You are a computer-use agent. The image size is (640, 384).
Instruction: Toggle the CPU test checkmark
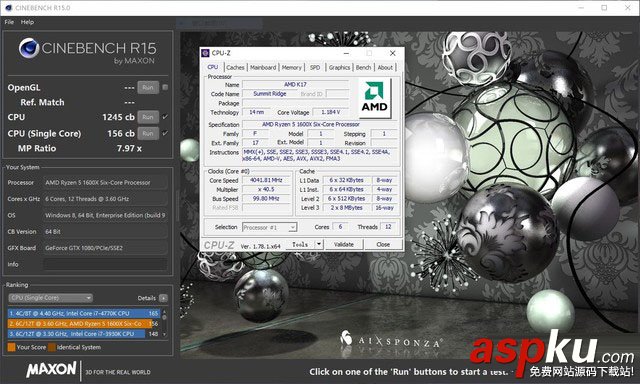pyautogui.click(x=165, y=117)
